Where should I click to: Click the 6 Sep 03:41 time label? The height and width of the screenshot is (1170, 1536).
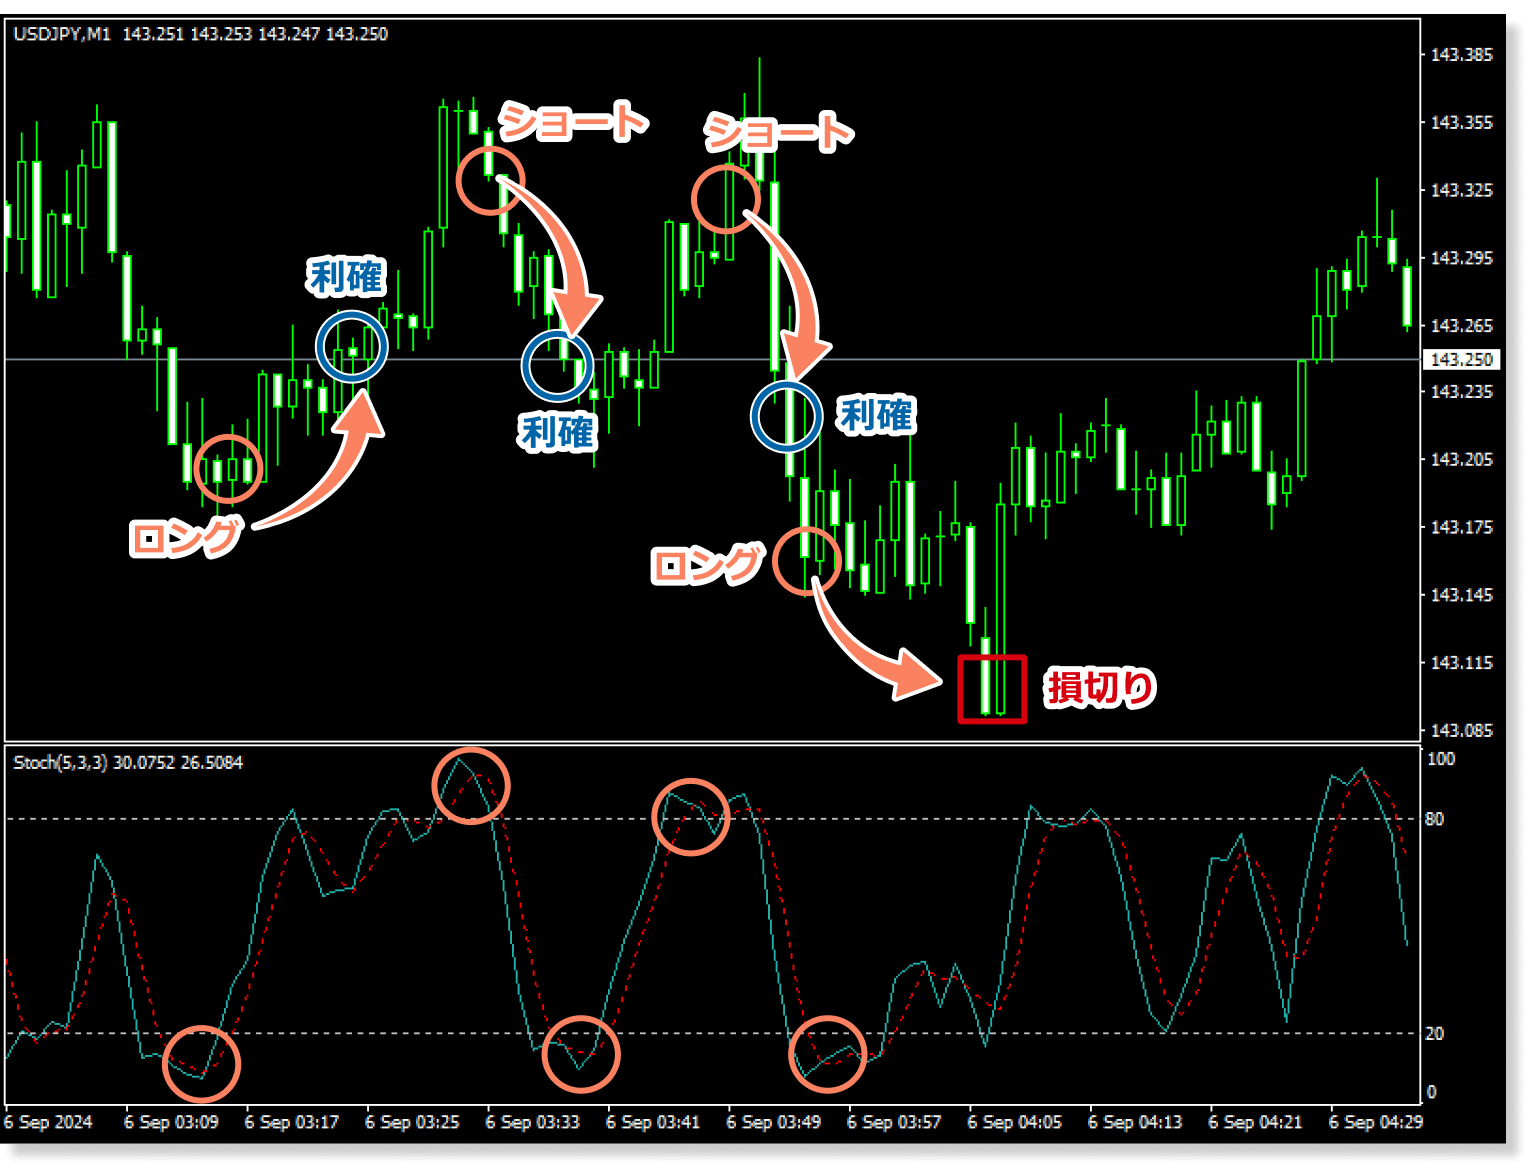point(653,1123)
